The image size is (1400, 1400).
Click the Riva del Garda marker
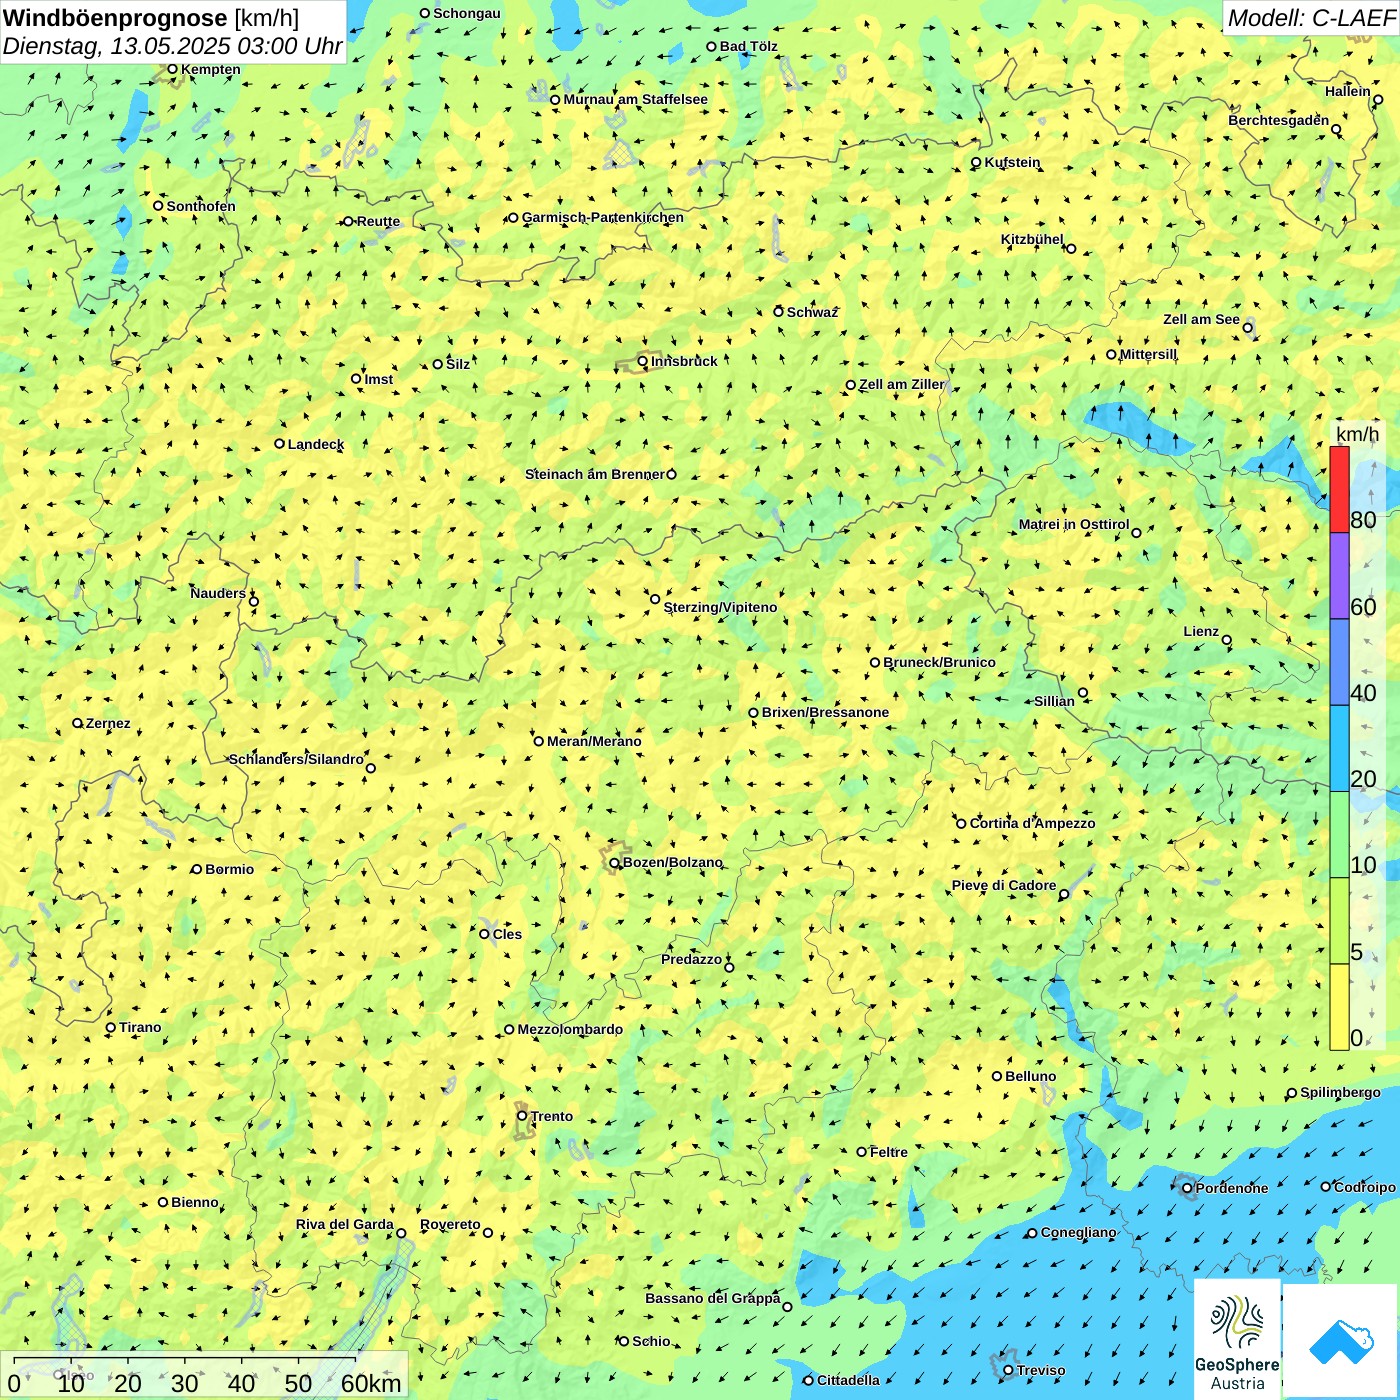tap(401, 1233)
